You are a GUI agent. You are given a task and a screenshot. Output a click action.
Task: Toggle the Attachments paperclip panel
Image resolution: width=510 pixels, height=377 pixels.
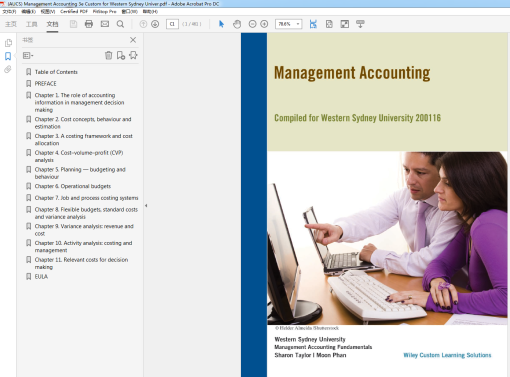pyautogui.click(x=8, y=69)
